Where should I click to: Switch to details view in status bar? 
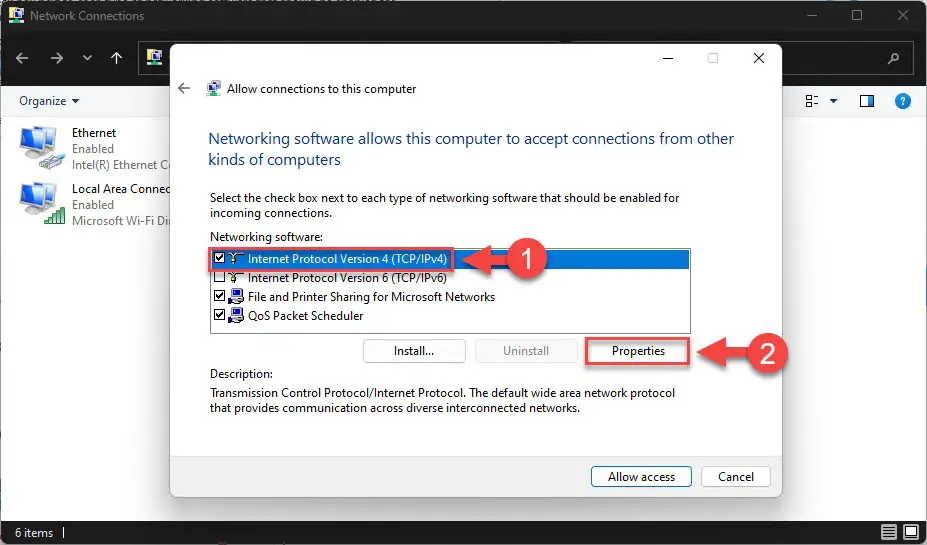pos(889,532)
